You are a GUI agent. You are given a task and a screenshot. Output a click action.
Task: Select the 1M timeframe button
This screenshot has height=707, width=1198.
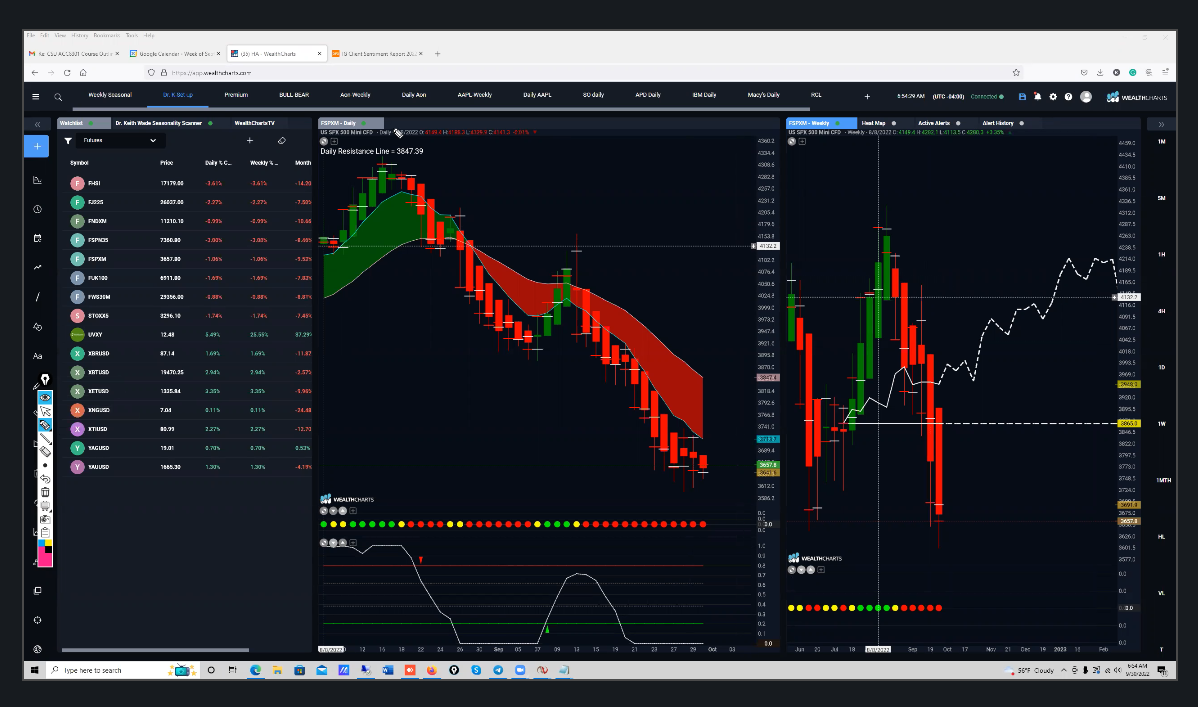click(x=1161, y=141)
